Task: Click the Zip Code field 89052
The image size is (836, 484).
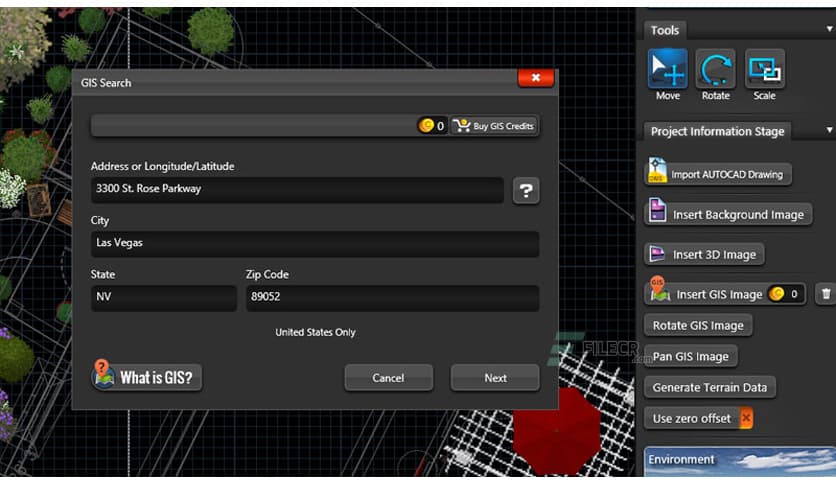Action: [x=392, y=297]
